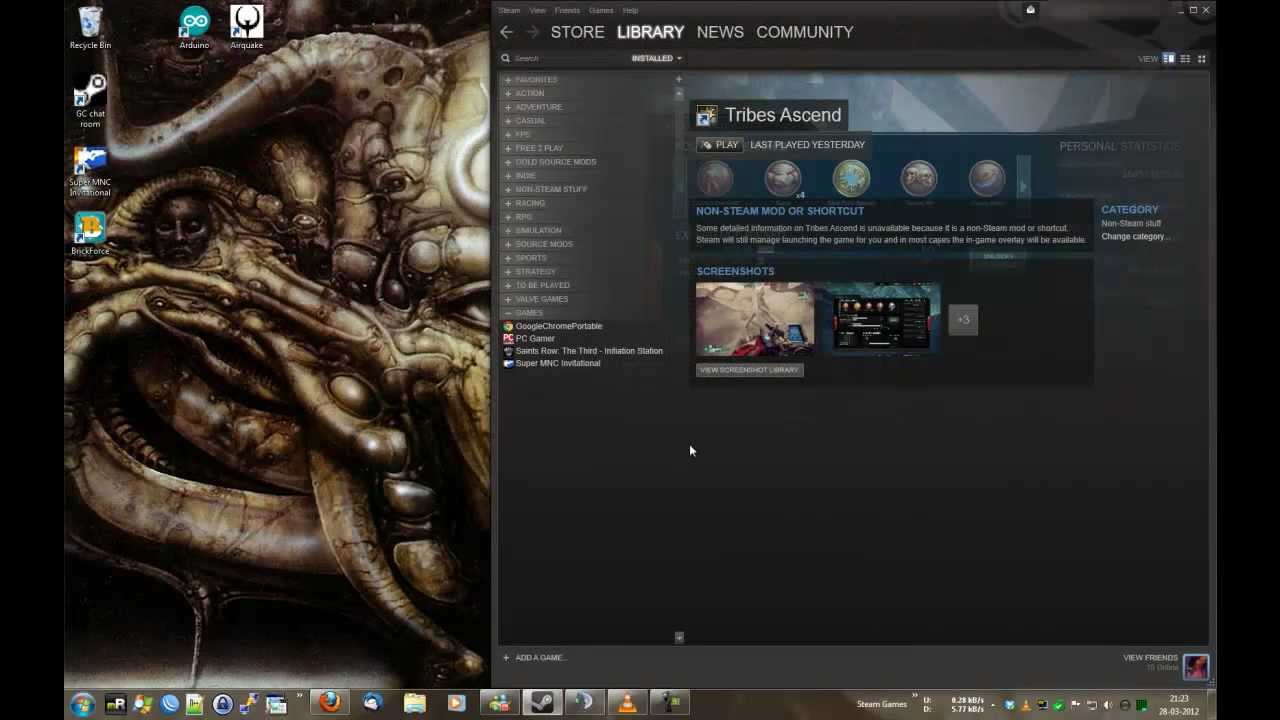The width and height of the screenshot is (1280, 720).
Task: Click the Steam notification icon in title bar
Action: point(1030,10)
